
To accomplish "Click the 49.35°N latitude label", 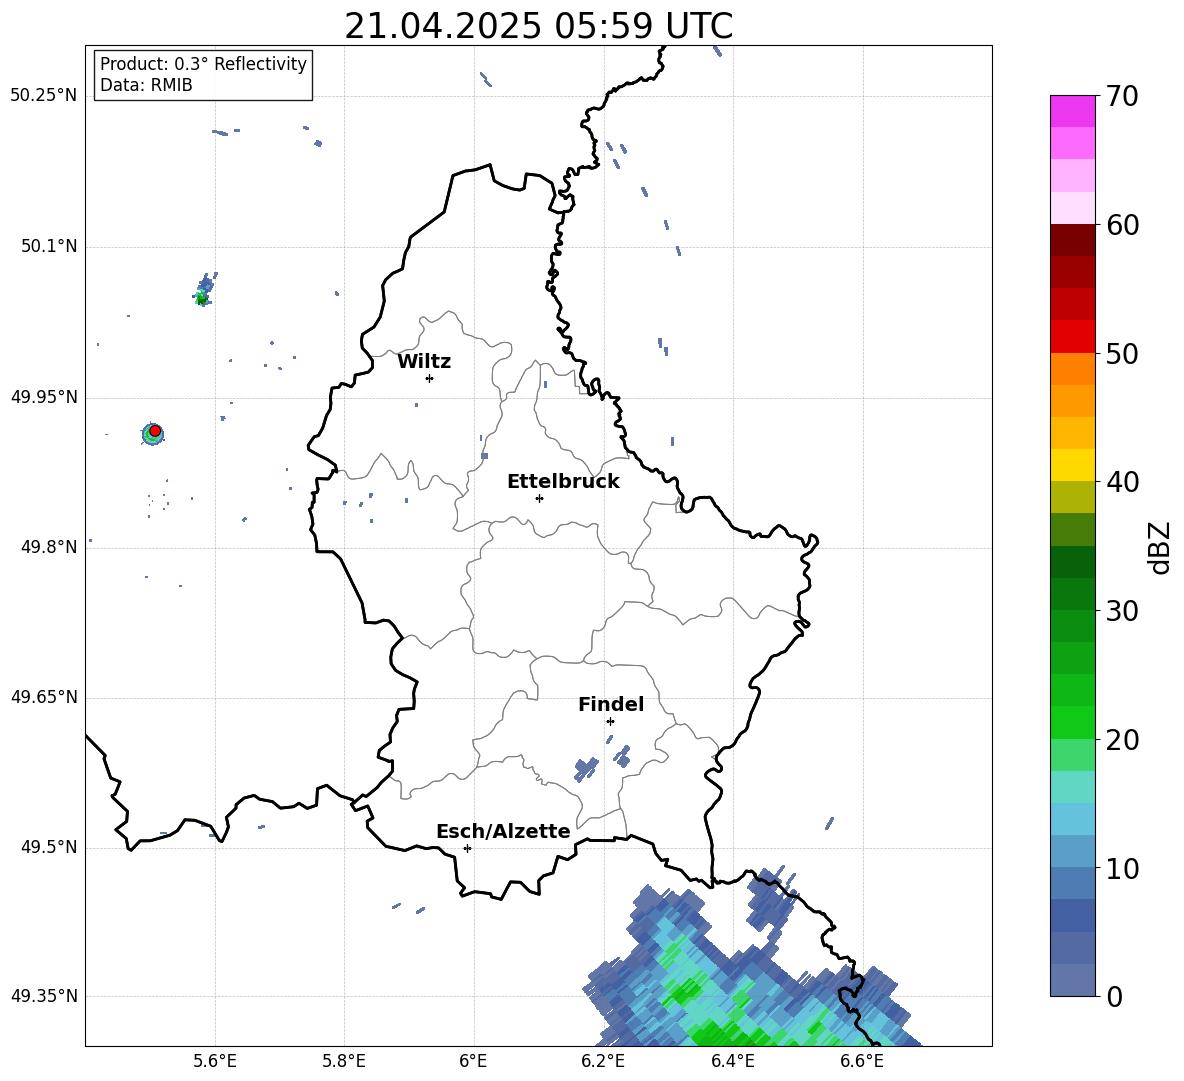I will [x=44, y=996].
